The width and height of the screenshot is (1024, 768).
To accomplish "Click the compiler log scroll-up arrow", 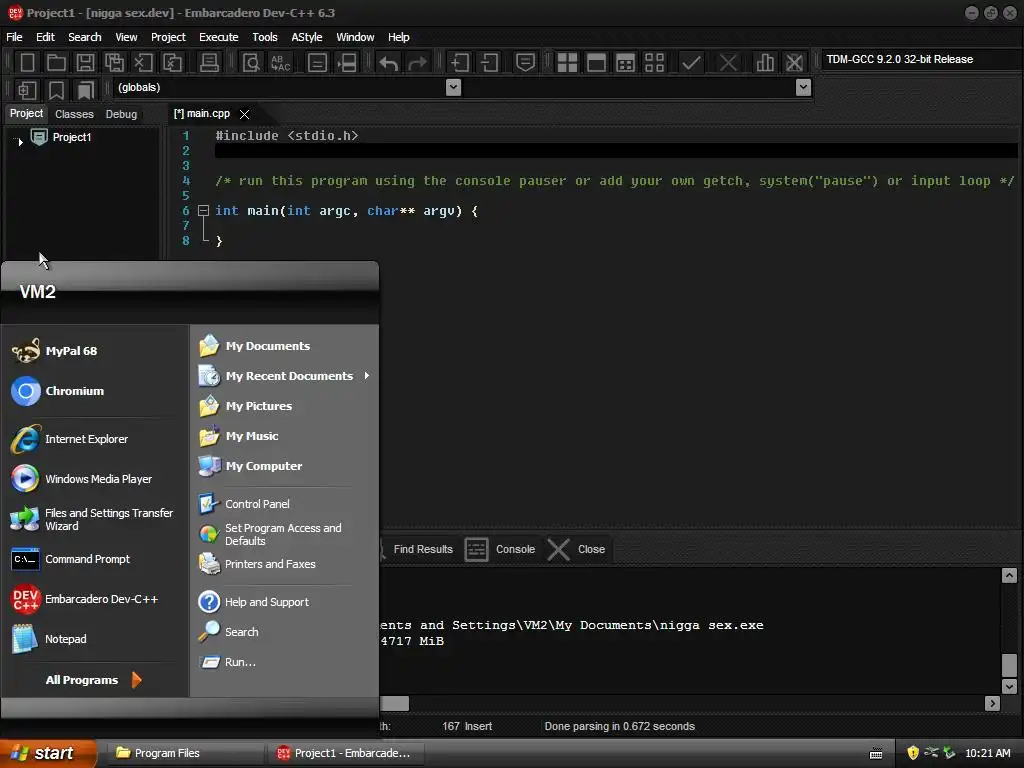I will [x=1009, y=575].
